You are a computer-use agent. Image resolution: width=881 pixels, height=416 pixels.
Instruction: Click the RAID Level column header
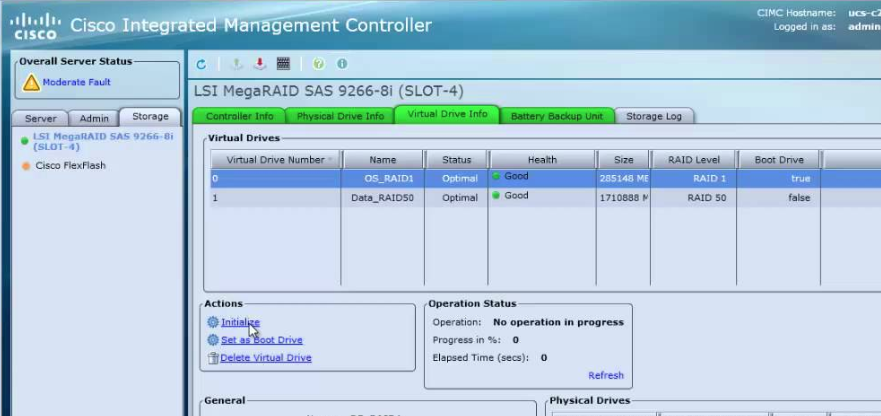click(x=694, y=160)
